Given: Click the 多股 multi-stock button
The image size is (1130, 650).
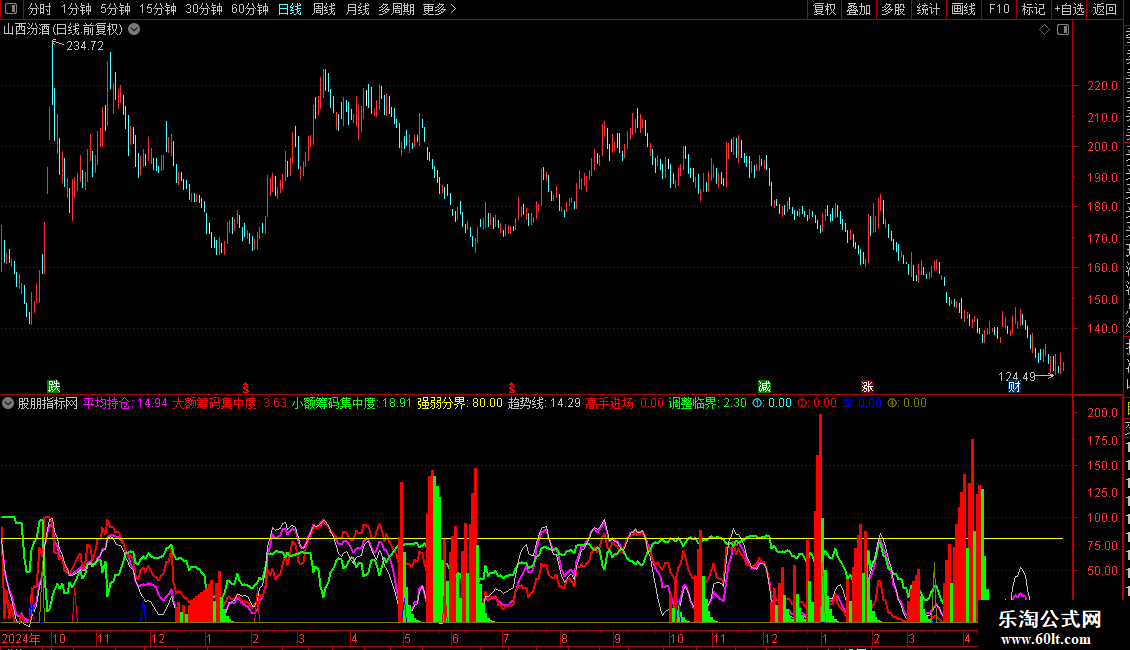Looking at the screenshot, I should pos(894,9).
